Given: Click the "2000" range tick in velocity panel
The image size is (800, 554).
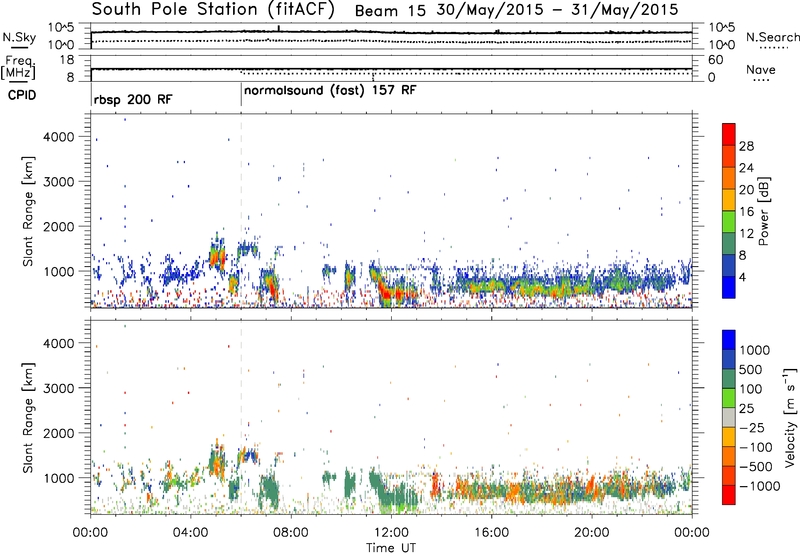Looking at the screenshot, I should click(58, 433).
